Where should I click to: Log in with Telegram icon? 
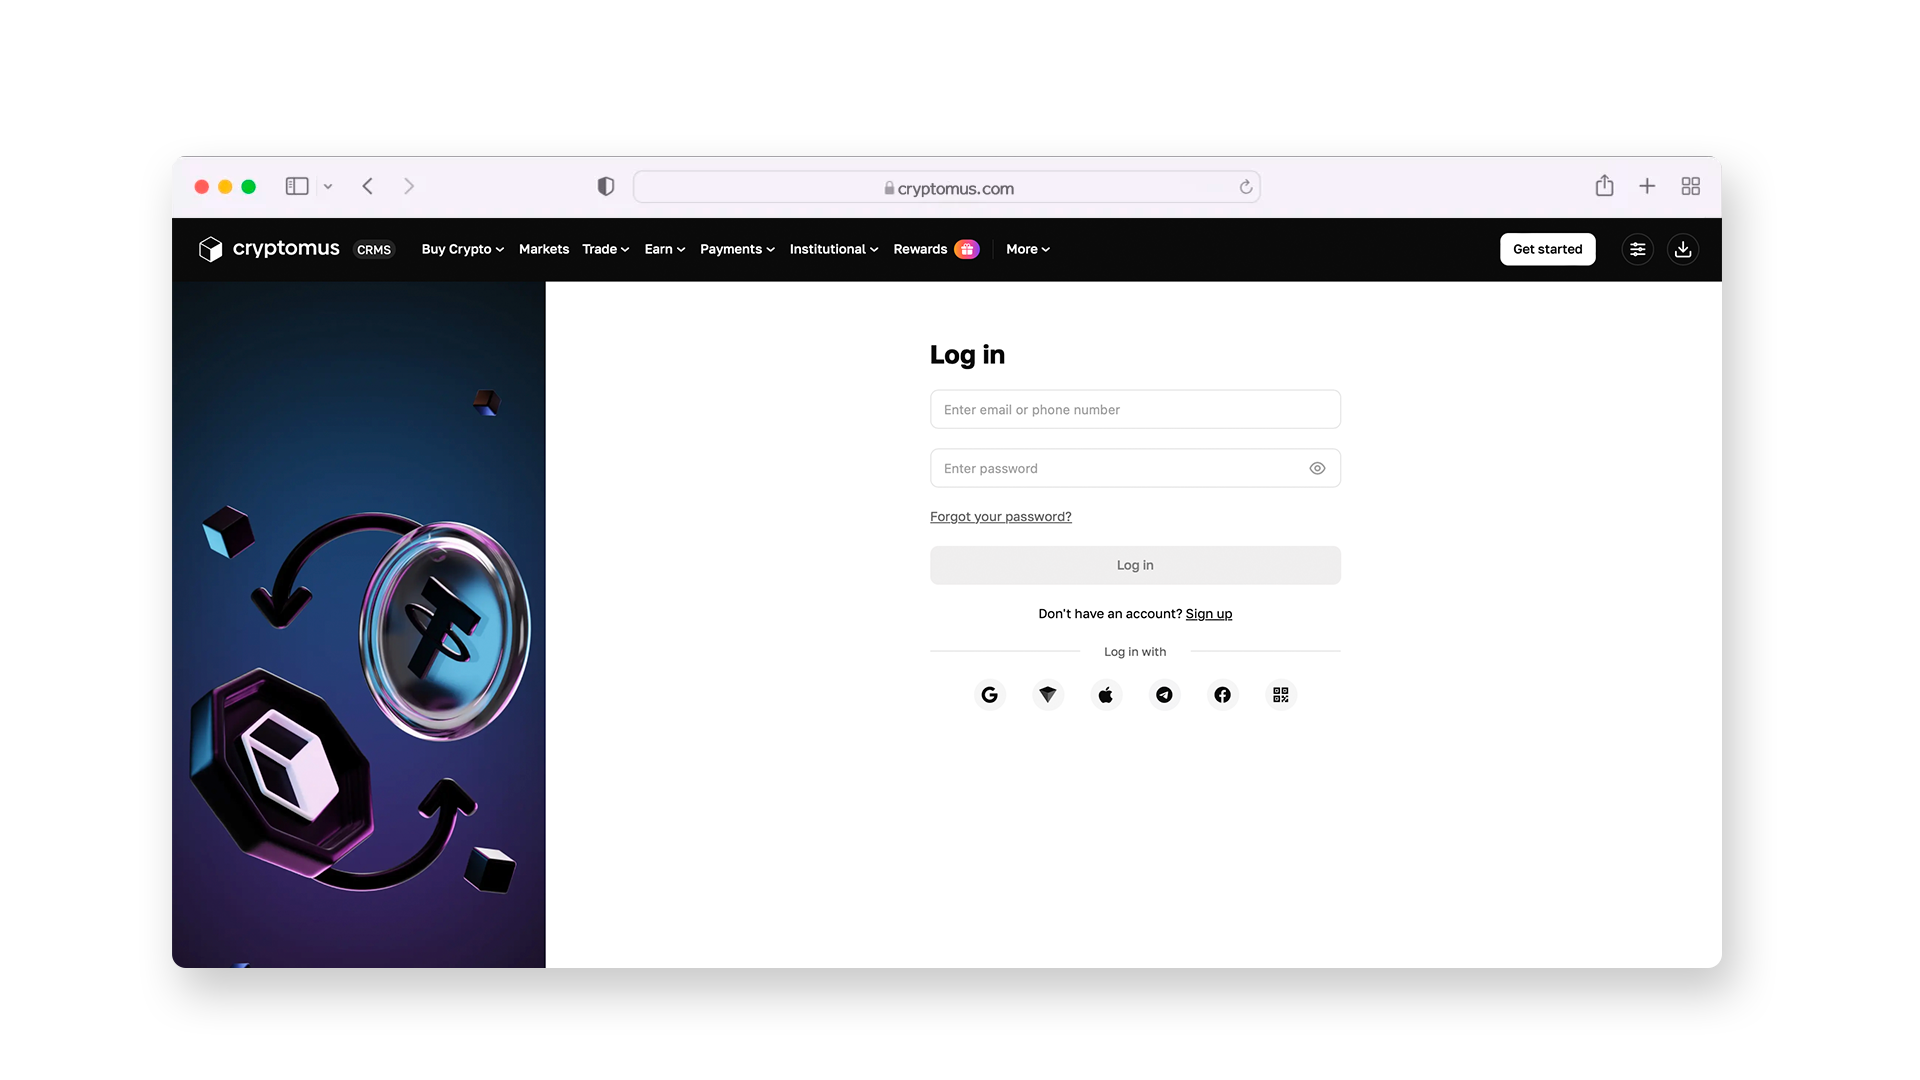pos(1164,695)
